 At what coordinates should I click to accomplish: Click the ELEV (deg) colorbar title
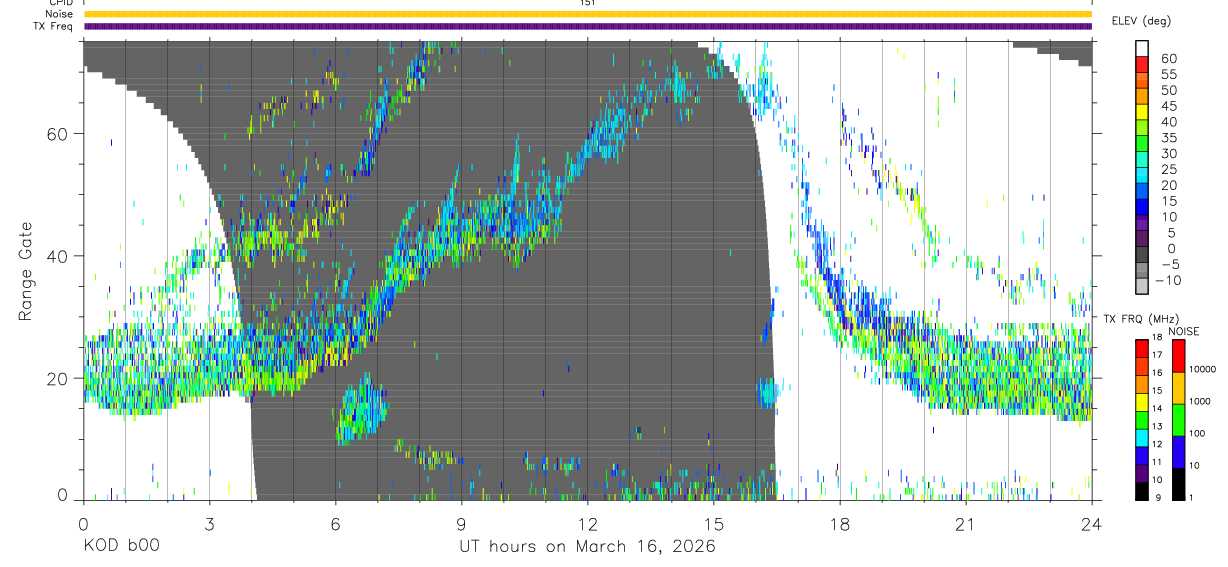tap(1141, 20)
